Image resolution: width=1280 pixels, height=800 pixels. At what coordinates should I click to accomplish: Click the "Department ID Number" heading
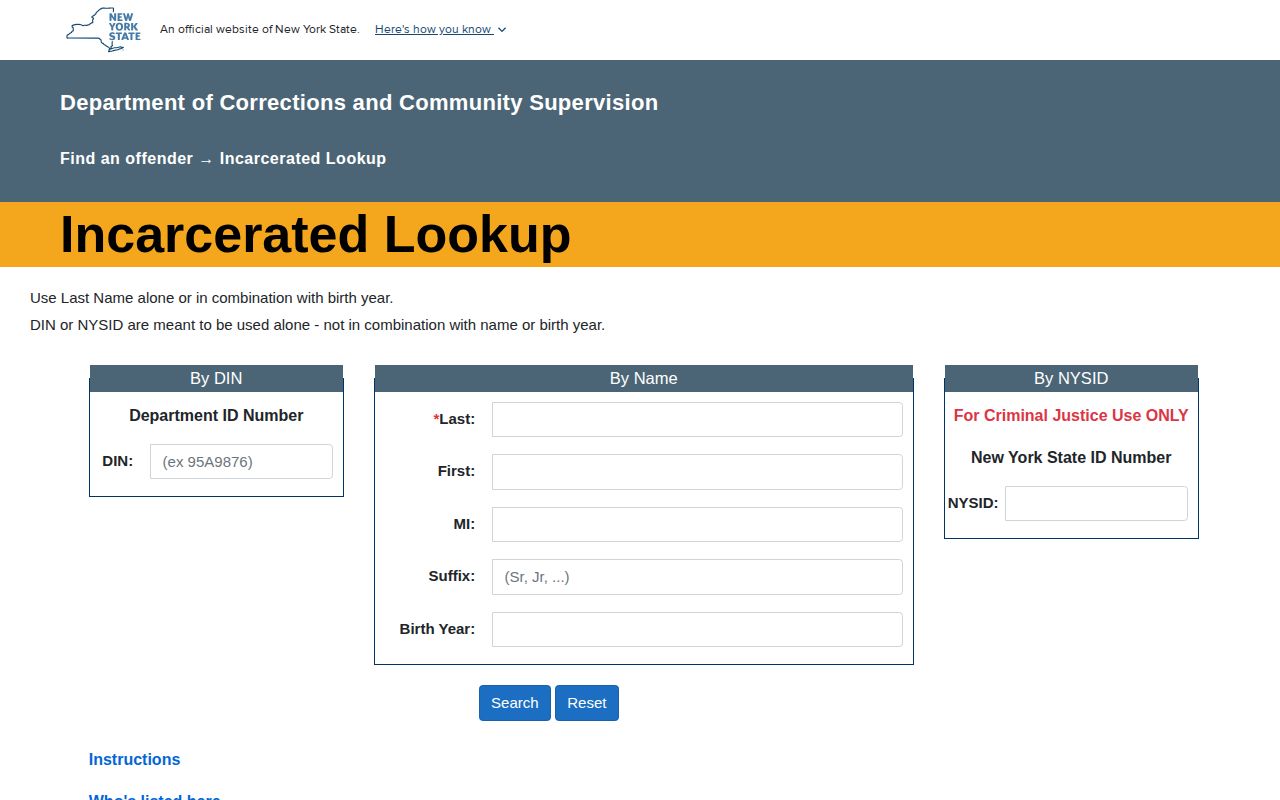216,415
